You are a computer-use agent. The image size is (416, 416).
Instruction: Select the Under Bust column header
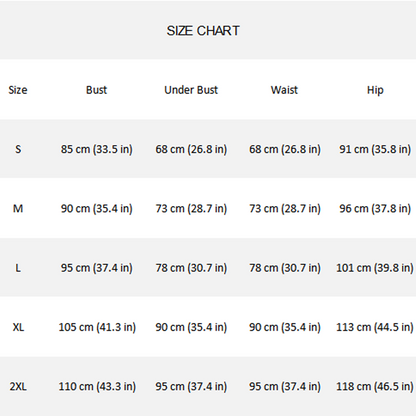click(x=191, y=90)
